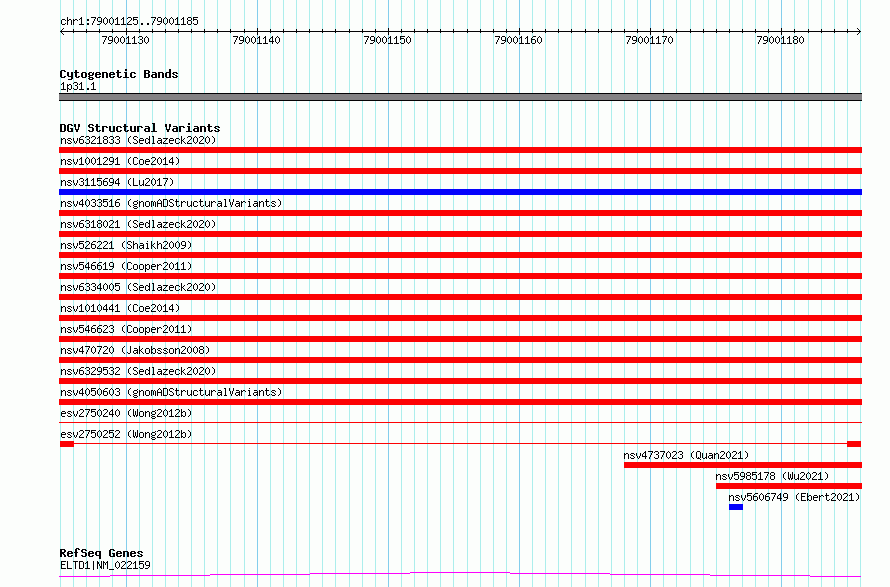The width and height of the screenshot is (890, 587).
Task: Click the 1p31.1 band label
Action: [x=78, y=86]
